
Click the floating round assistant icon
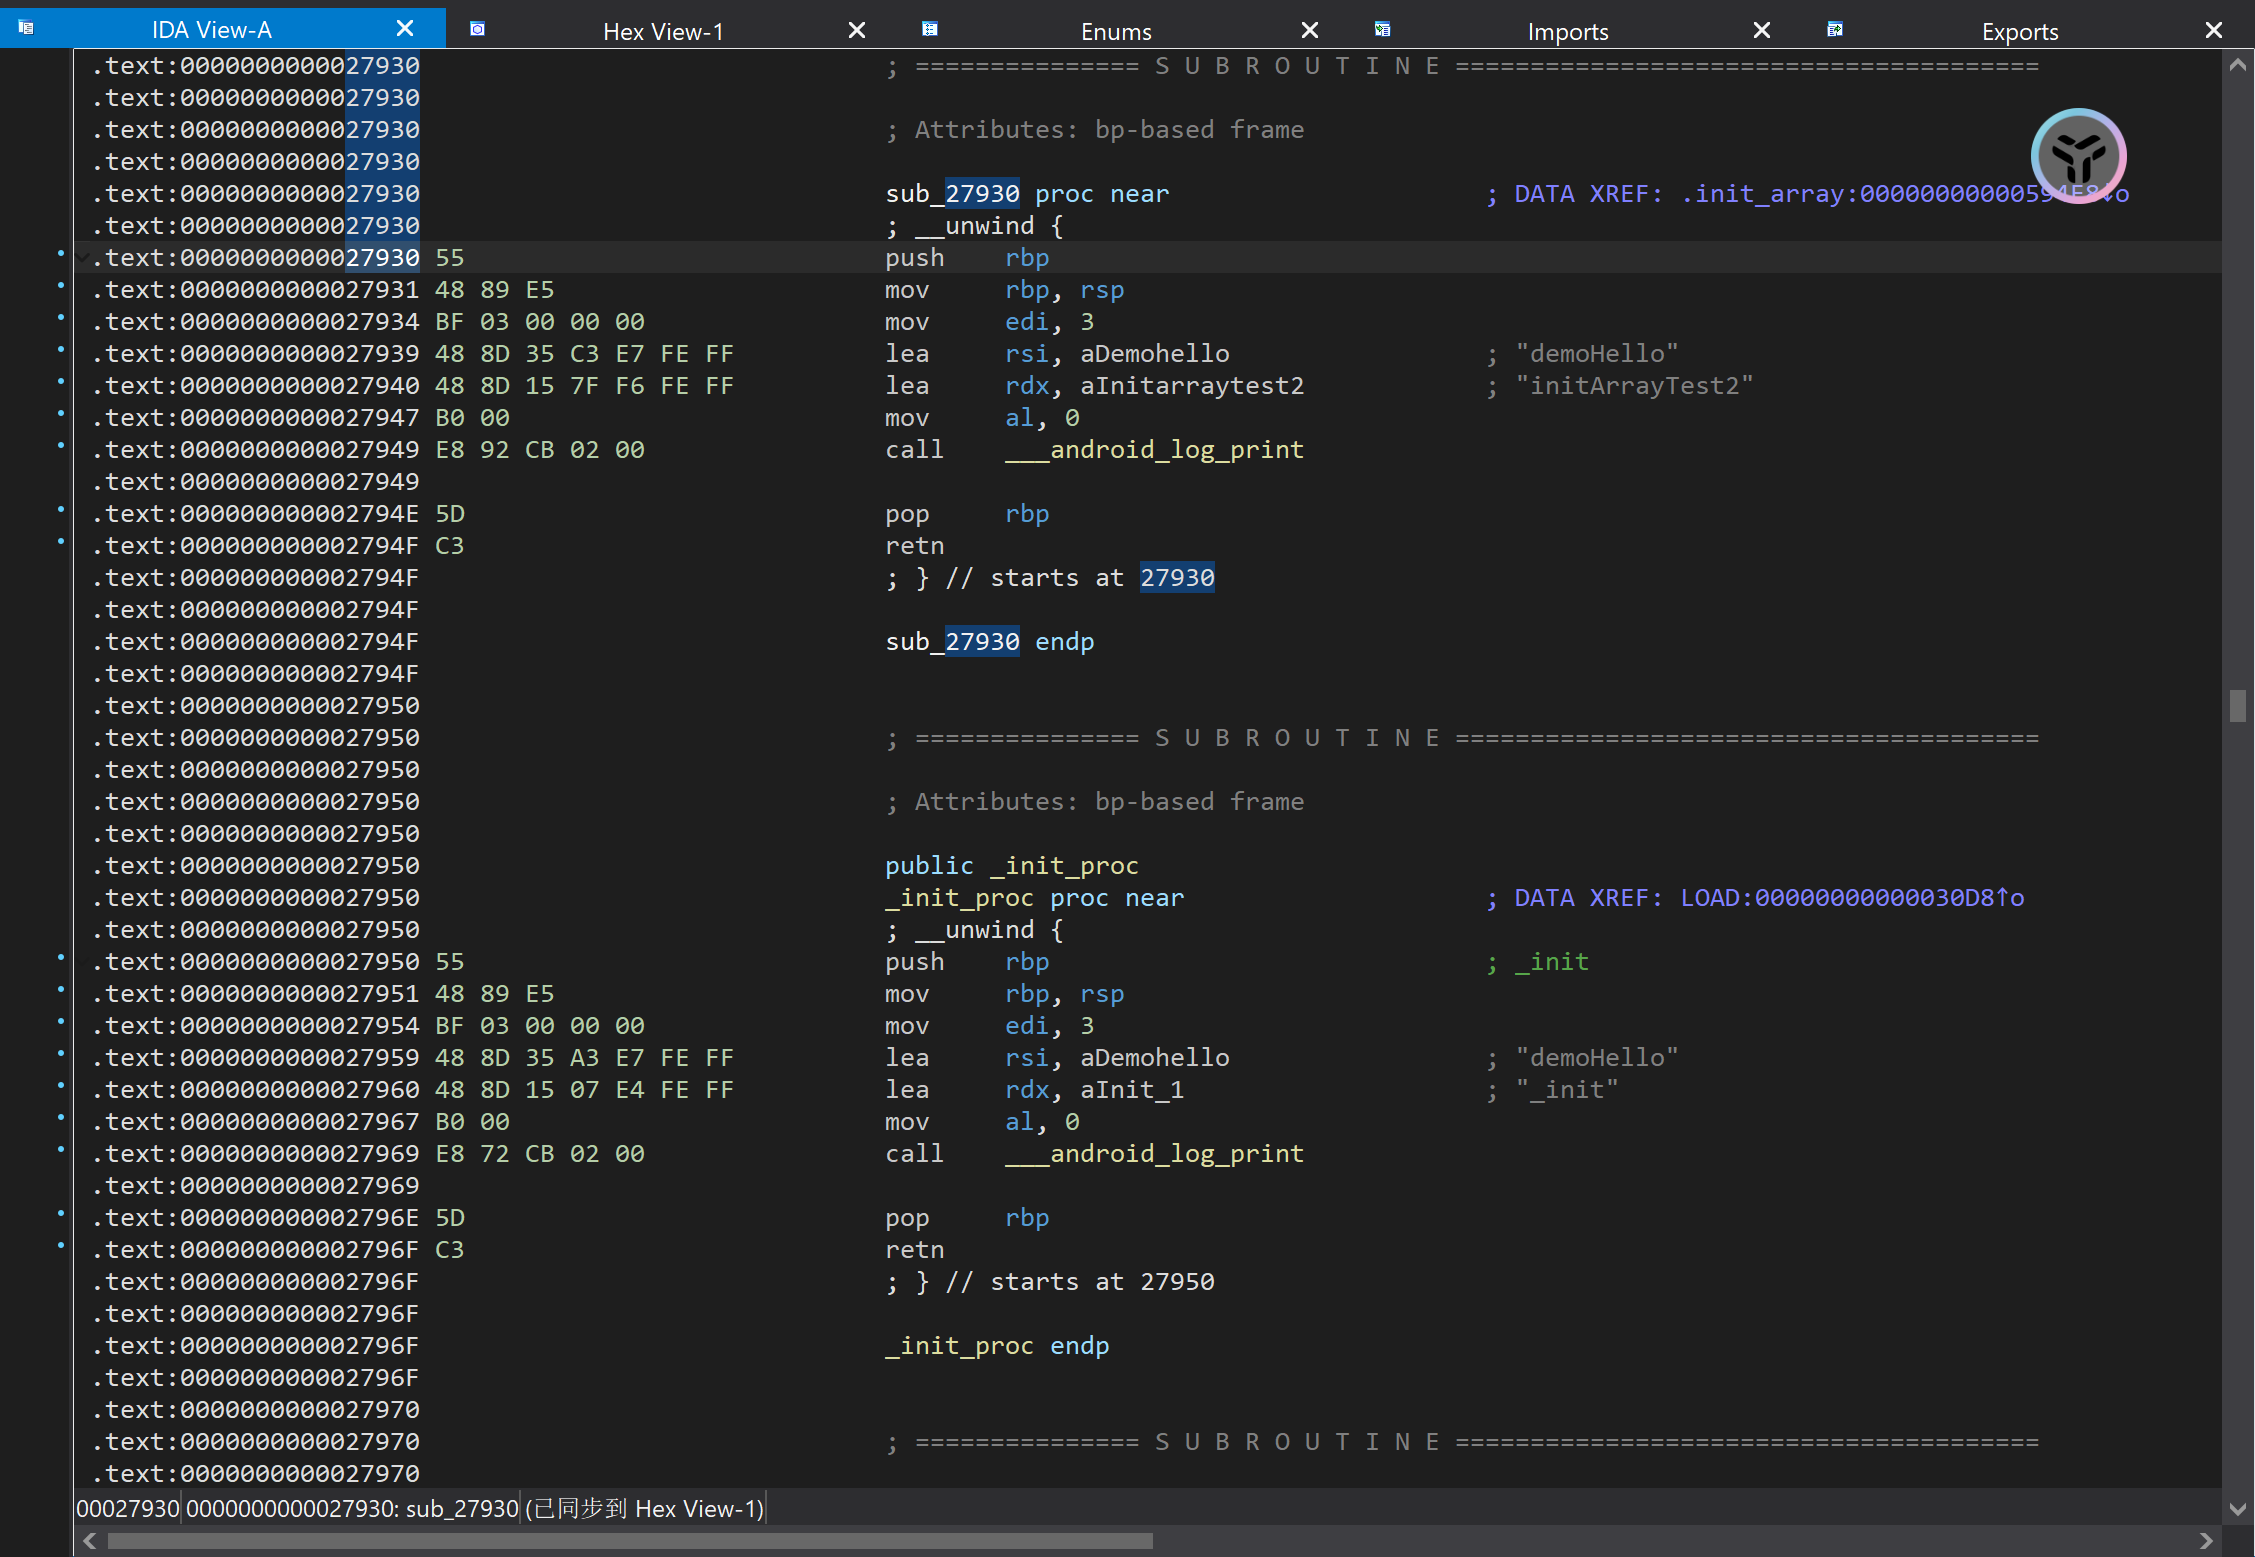[2078, 156]
